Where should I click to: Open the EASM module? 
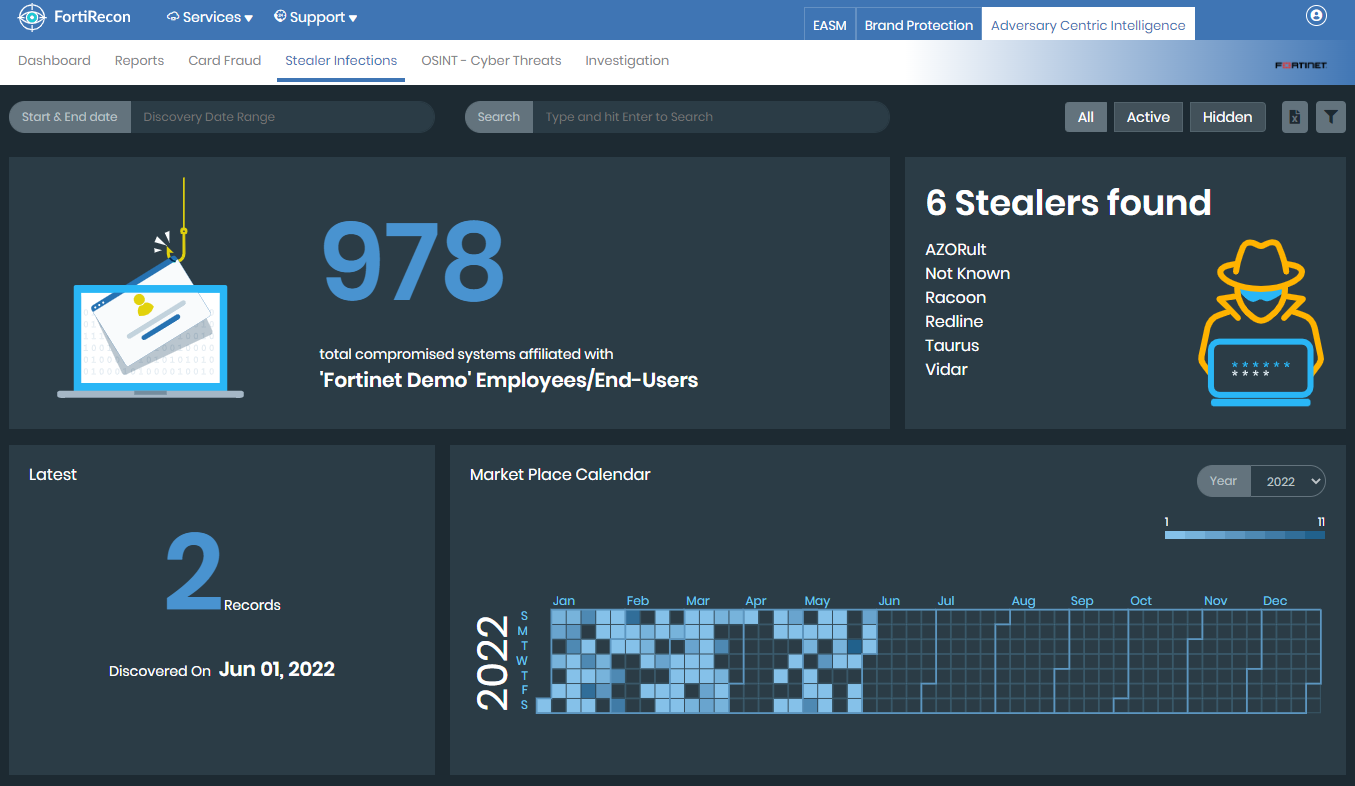[829, 25]
